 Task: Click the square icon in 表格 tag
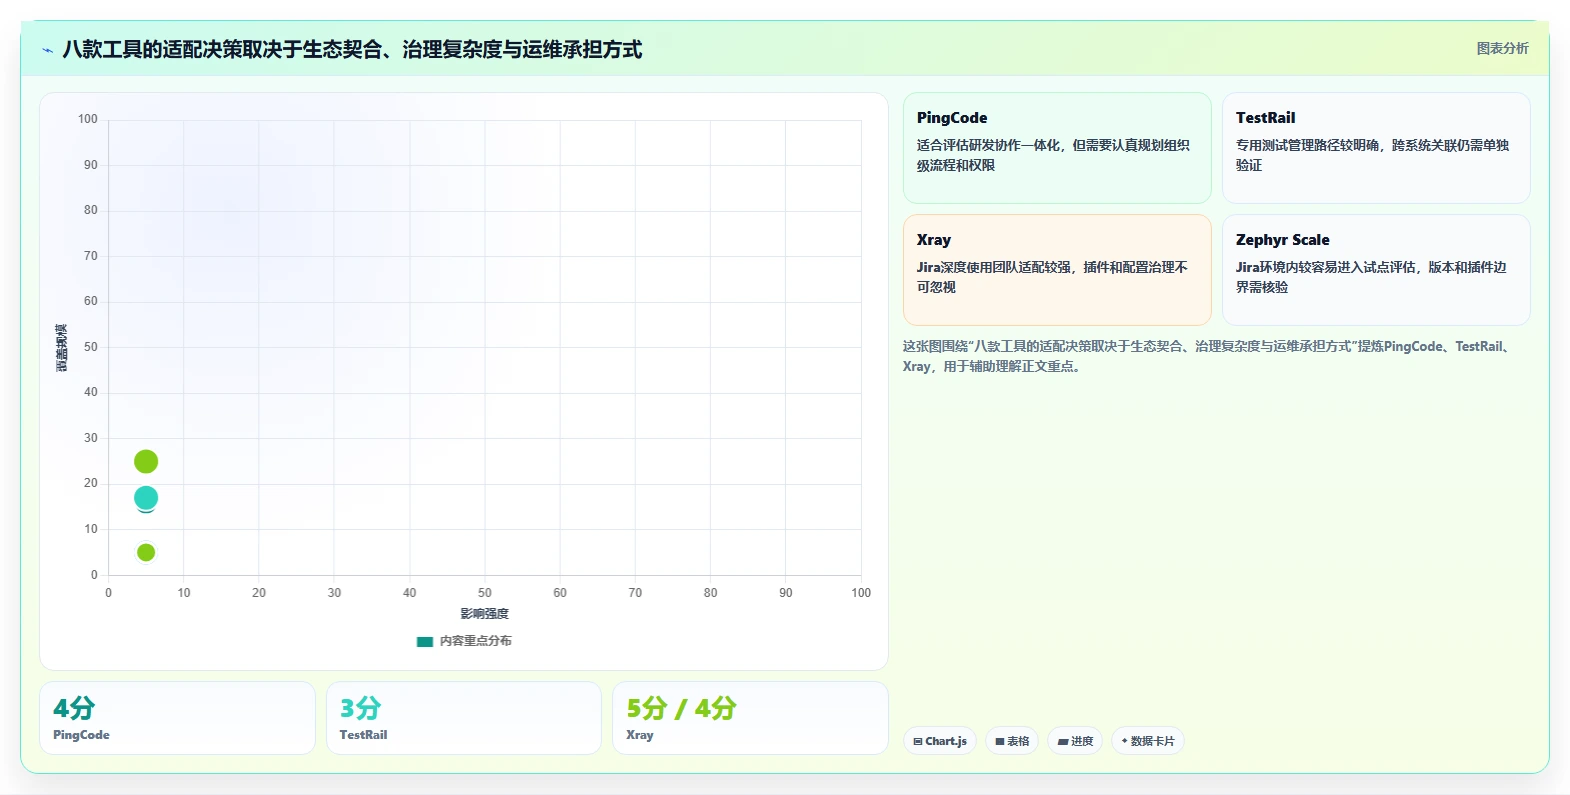(x=999, y=741)
